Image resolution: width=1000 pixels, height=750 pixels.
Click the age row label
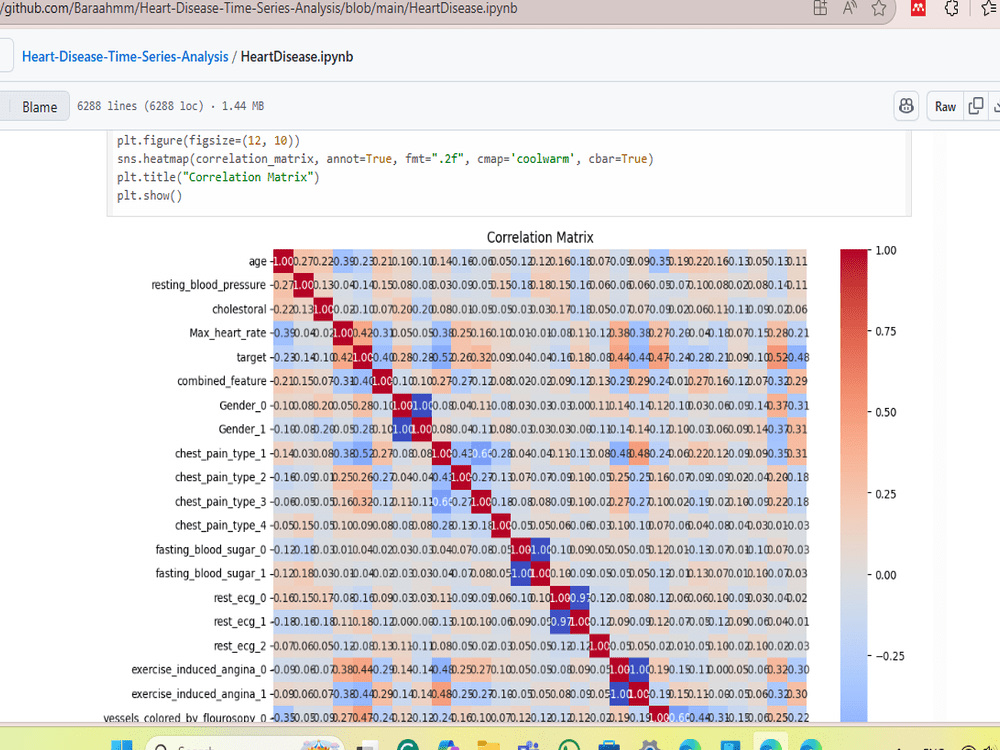click(258, 261)
